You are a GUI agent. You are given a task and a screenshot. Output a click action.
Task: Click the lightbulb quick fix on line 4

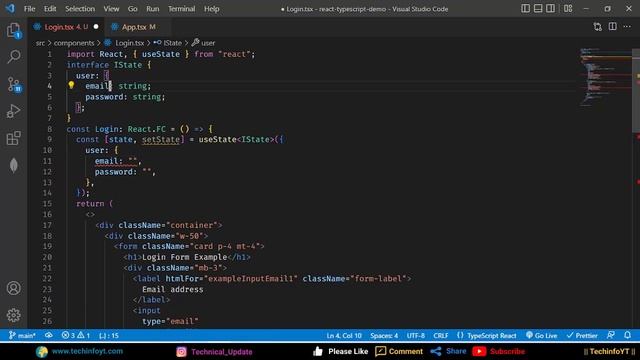71,85
